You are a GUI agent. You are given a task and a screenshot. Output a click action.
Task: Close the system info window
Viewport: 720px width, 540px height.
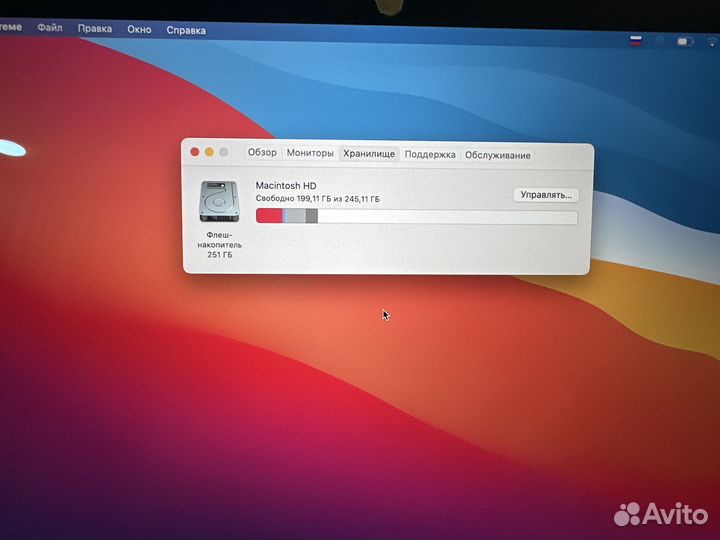point(195,152)
